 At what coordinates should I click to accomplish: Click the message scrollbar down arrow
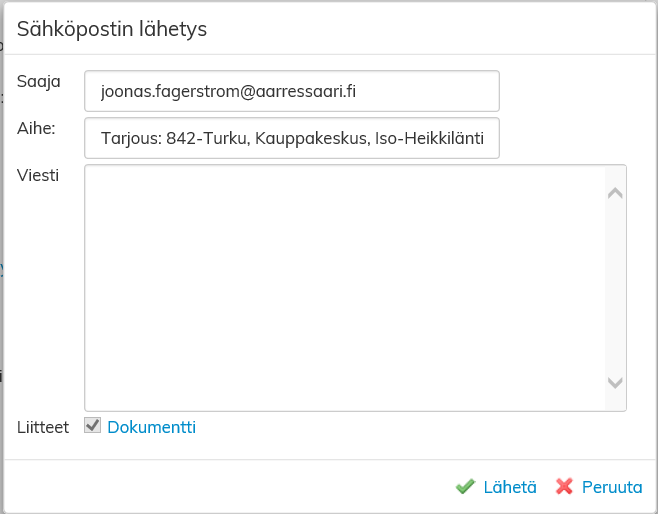pyautogui.click(x=615, y=383)
